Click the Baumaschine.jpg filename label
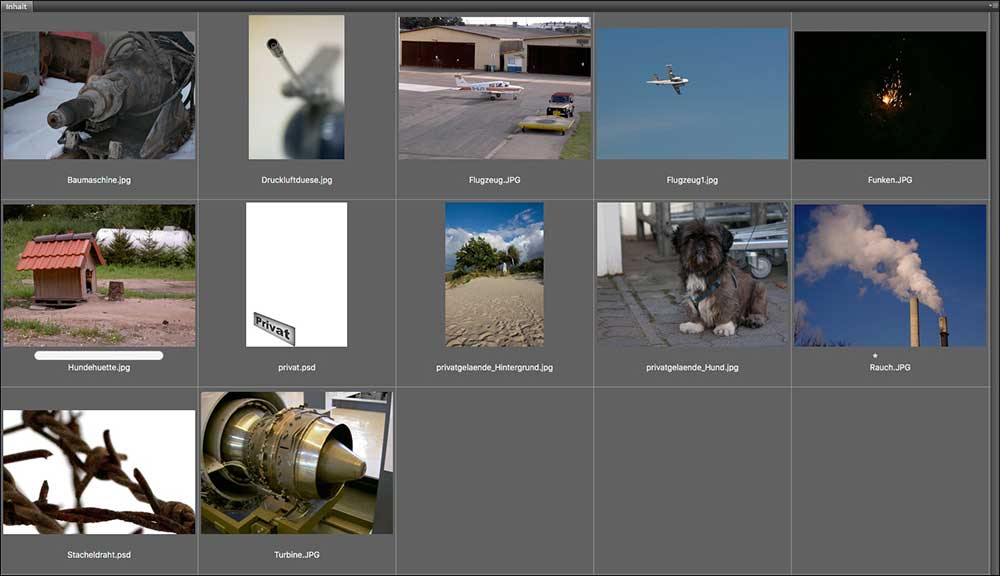This screenshot has width=1000, height=576. point(99,180)
